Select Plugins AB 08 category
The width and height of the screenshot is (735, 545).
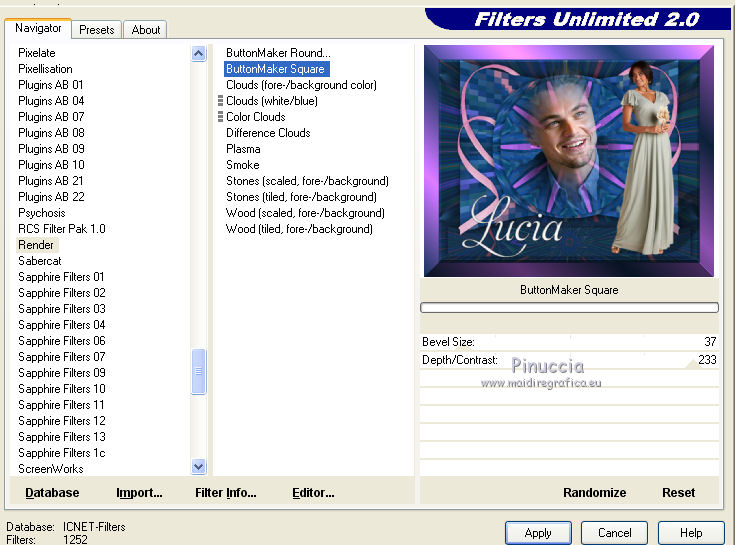click(x=51, y=133)
